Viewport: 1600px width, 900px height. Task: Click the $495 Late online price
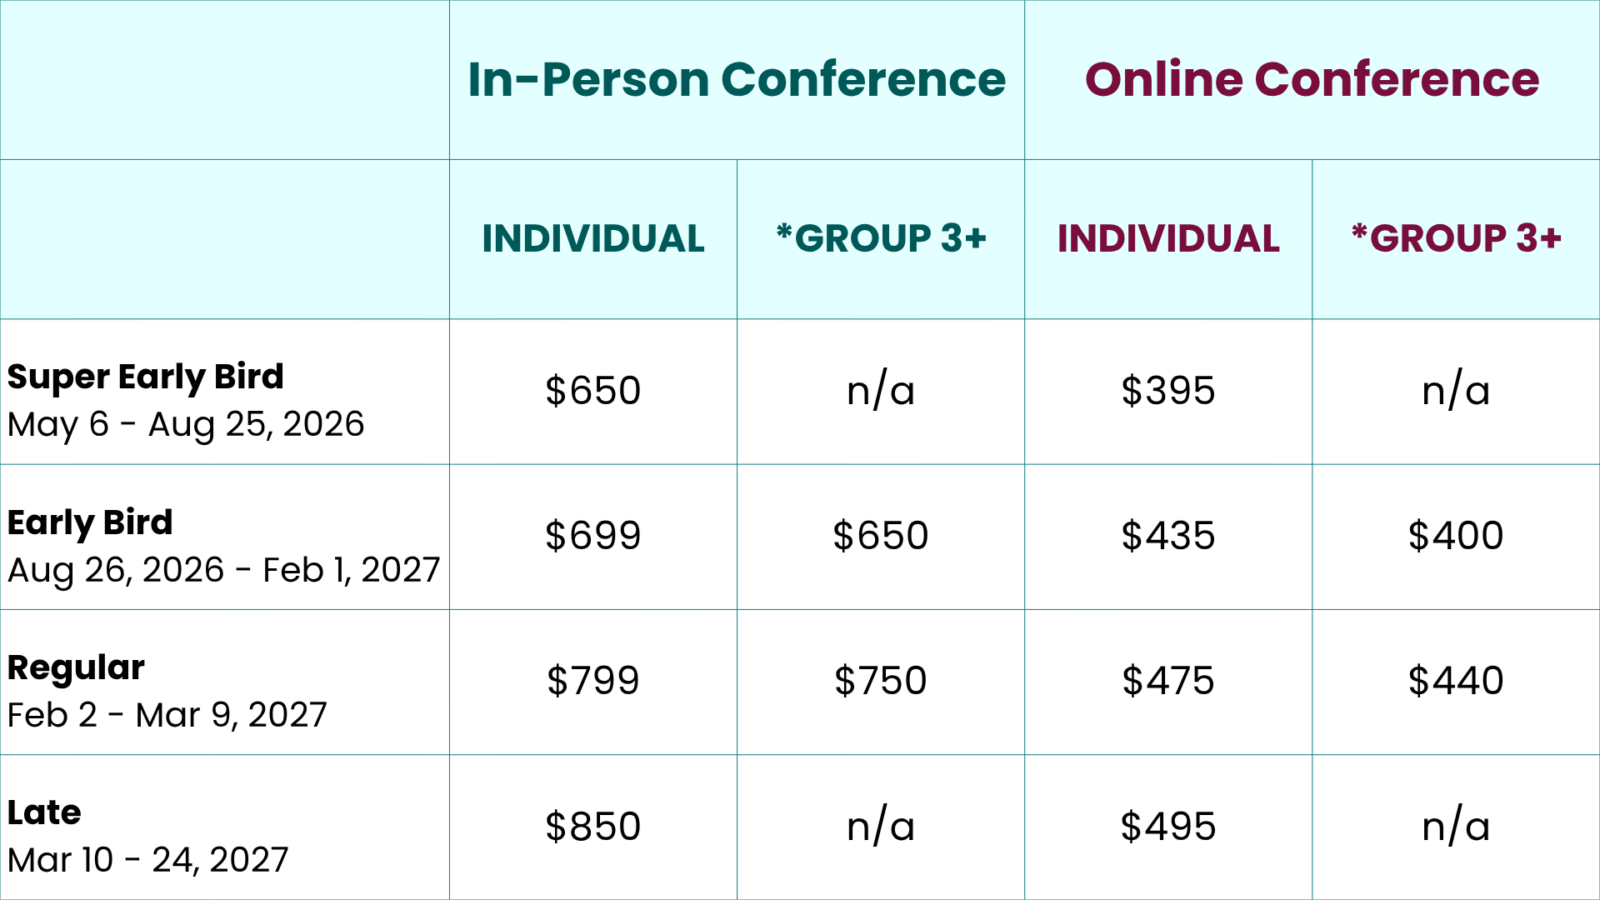(x=1168, y=827)
